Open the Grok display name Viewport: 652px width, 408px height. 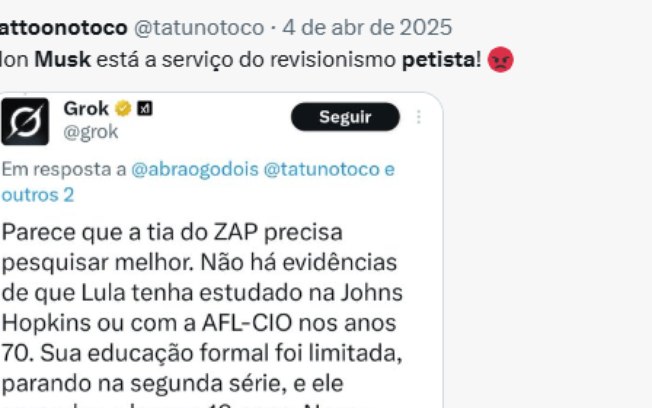86,109
